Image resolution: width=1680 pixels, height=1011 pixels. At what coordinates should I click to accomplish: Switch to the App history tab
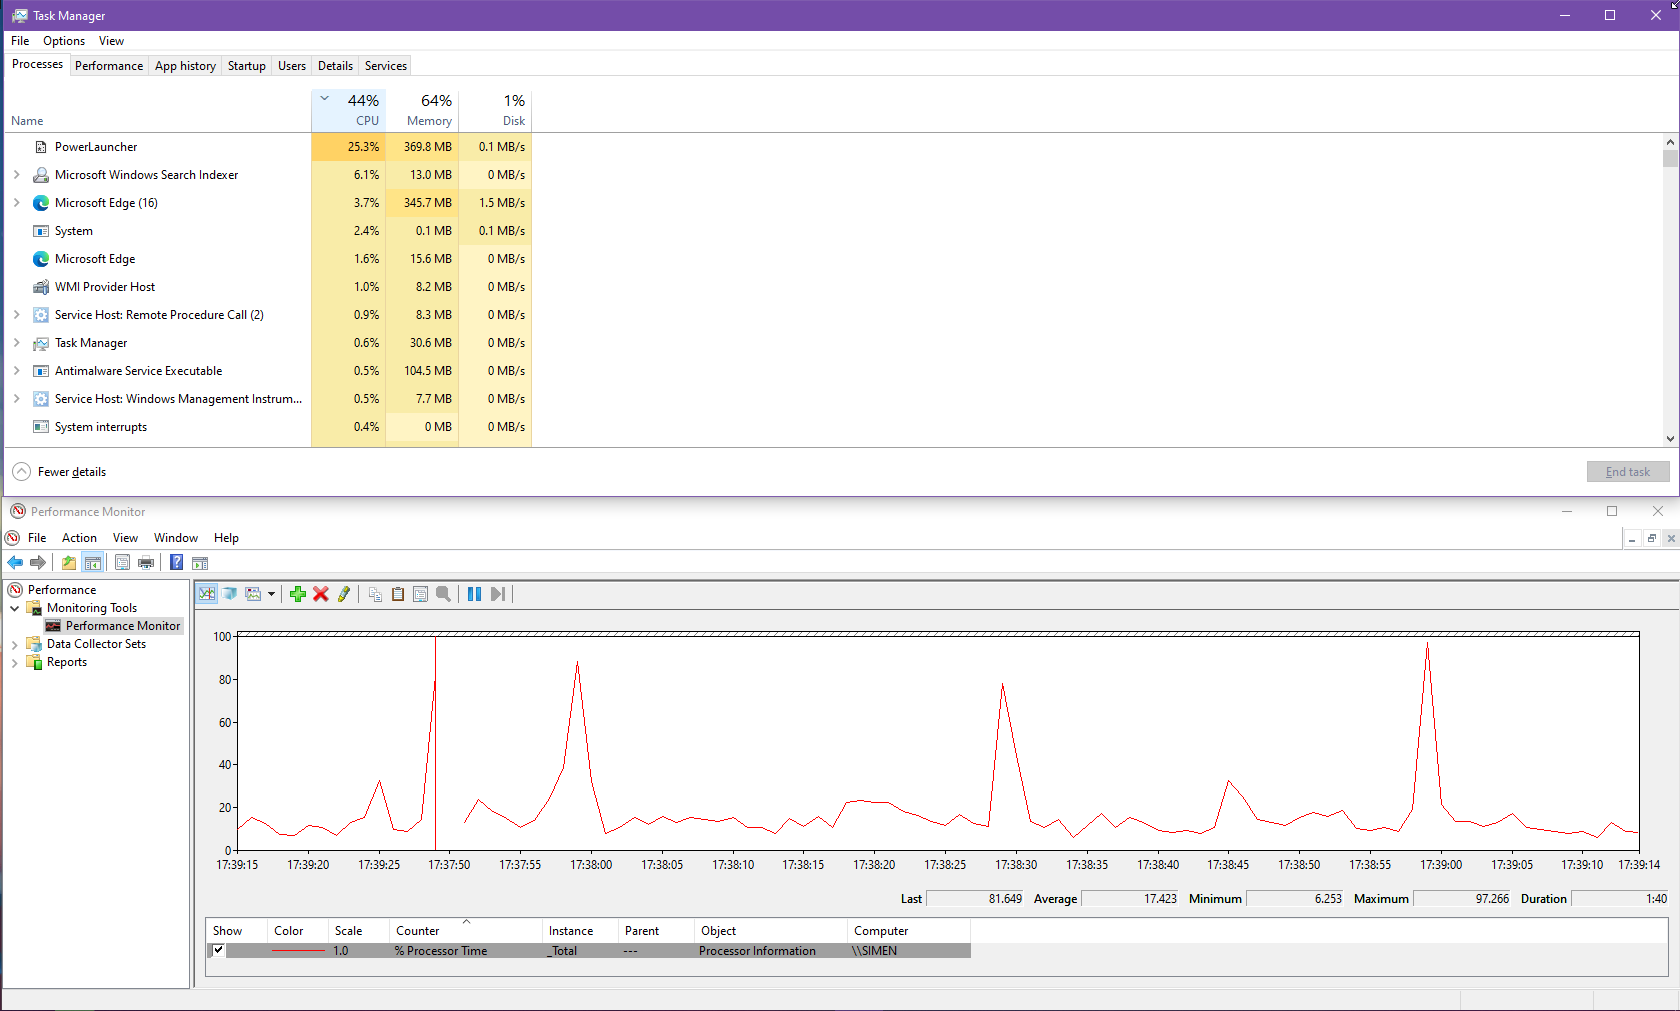coord(185,66)
